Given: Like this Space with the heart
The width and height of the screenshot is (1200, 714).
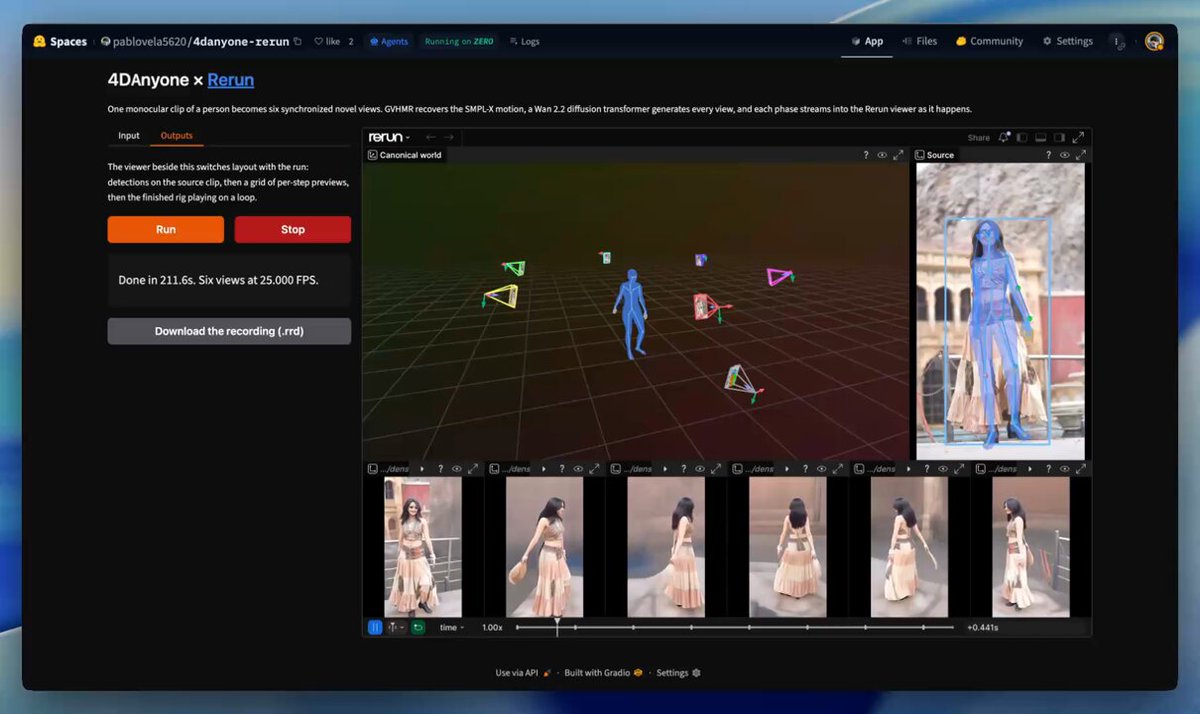Looking at the screenshot, I should (x=327, y=42).
